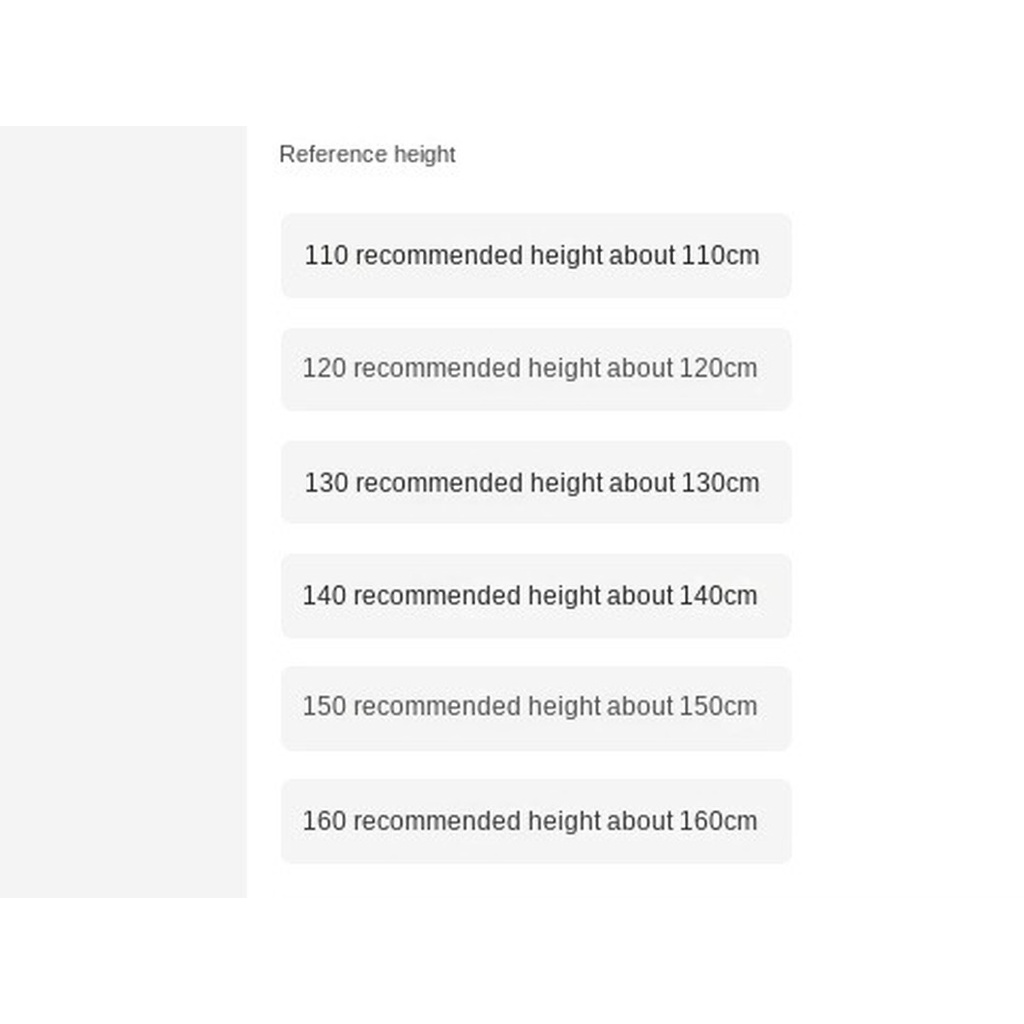This screenshot has height=1024, width=1024.
Task: Click the Reference height label
Action: (367, 155)
